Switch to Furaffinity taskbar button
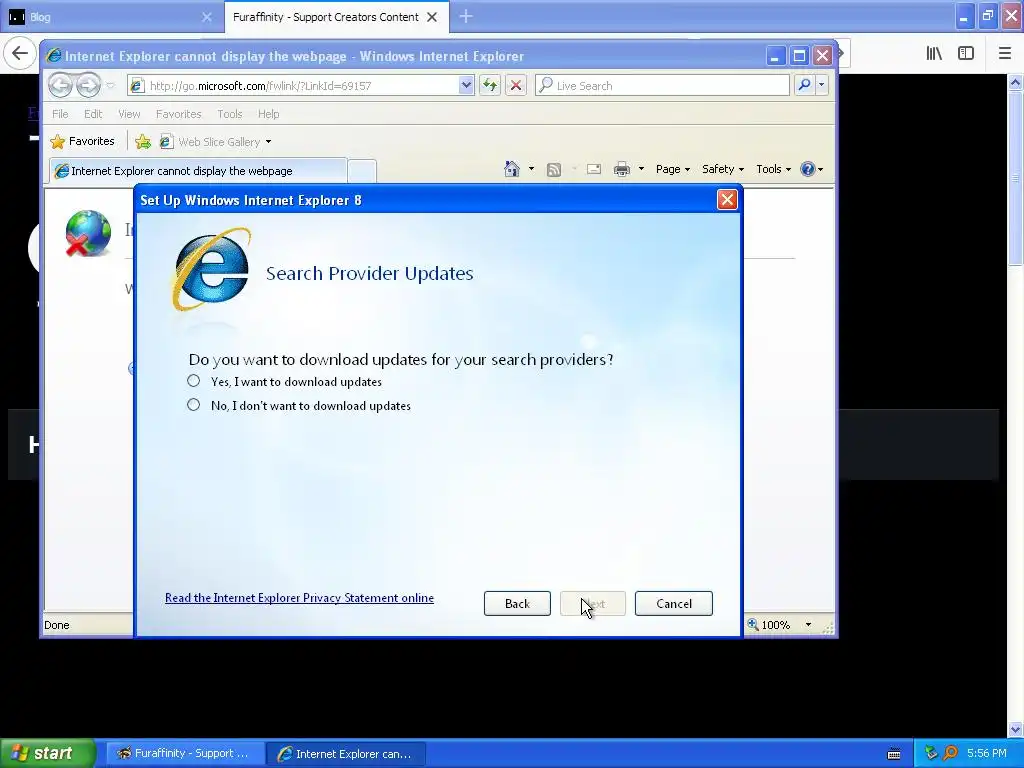The width and height of the screenshot is (1024, 768). pos(185,754)
